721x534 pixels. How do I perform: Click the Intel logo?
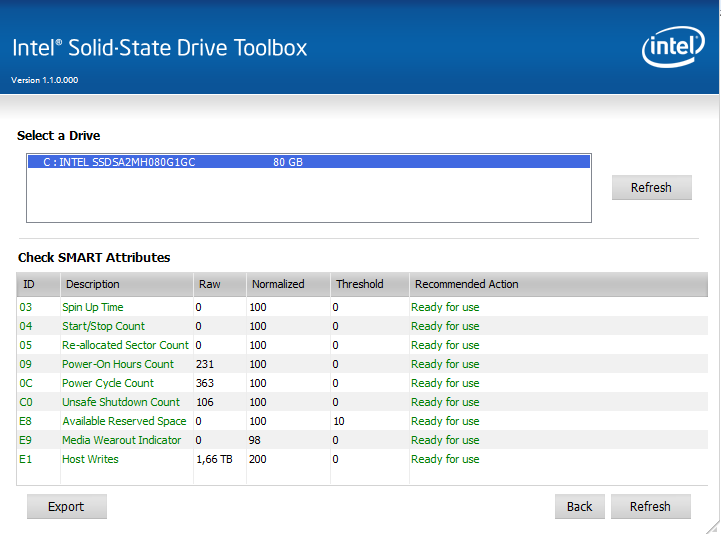(673, 47)
